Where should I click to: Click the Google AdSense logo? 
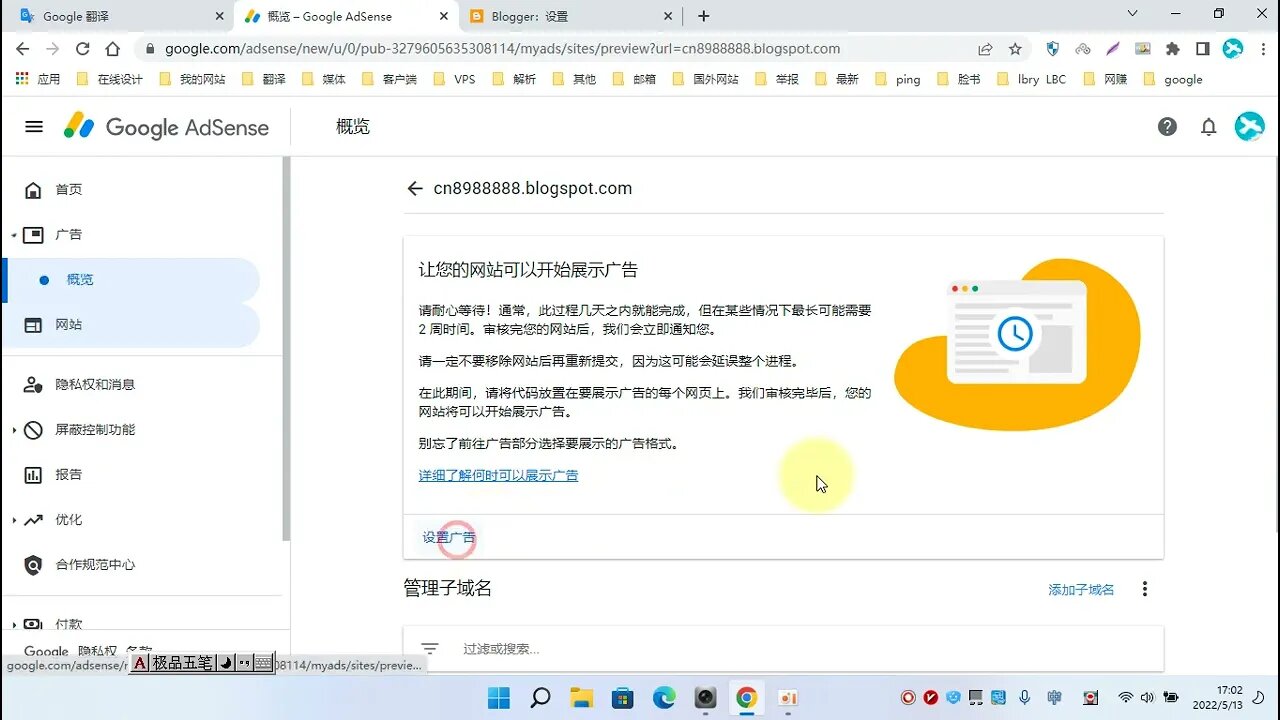[x=166, y=127]
